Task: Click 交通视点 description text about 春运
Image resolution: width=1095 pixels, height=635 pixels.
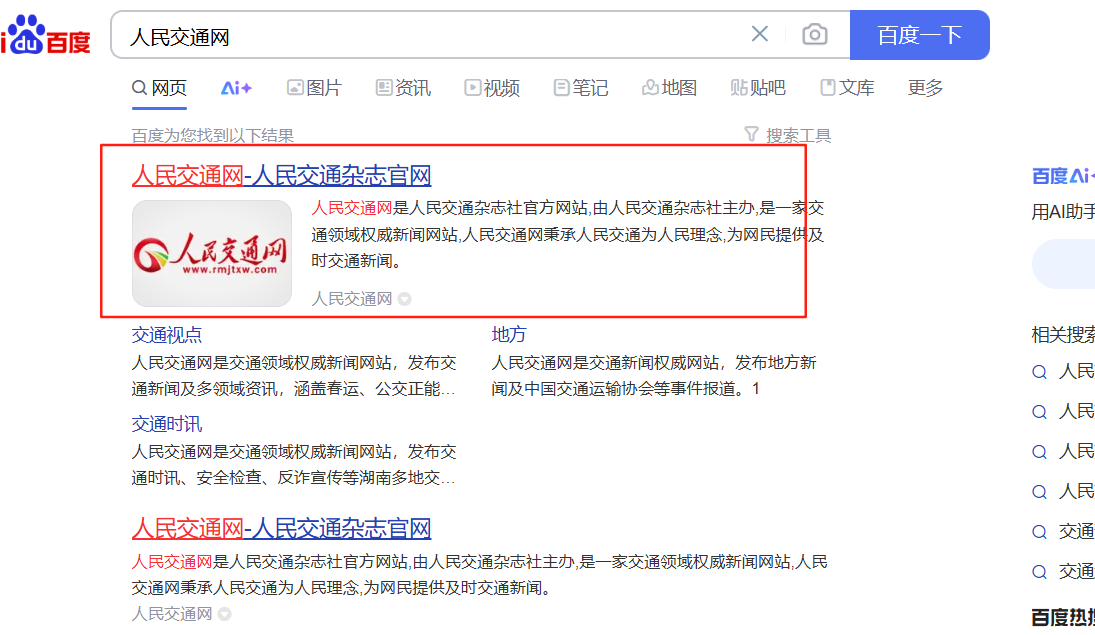Action: point(293,376)
